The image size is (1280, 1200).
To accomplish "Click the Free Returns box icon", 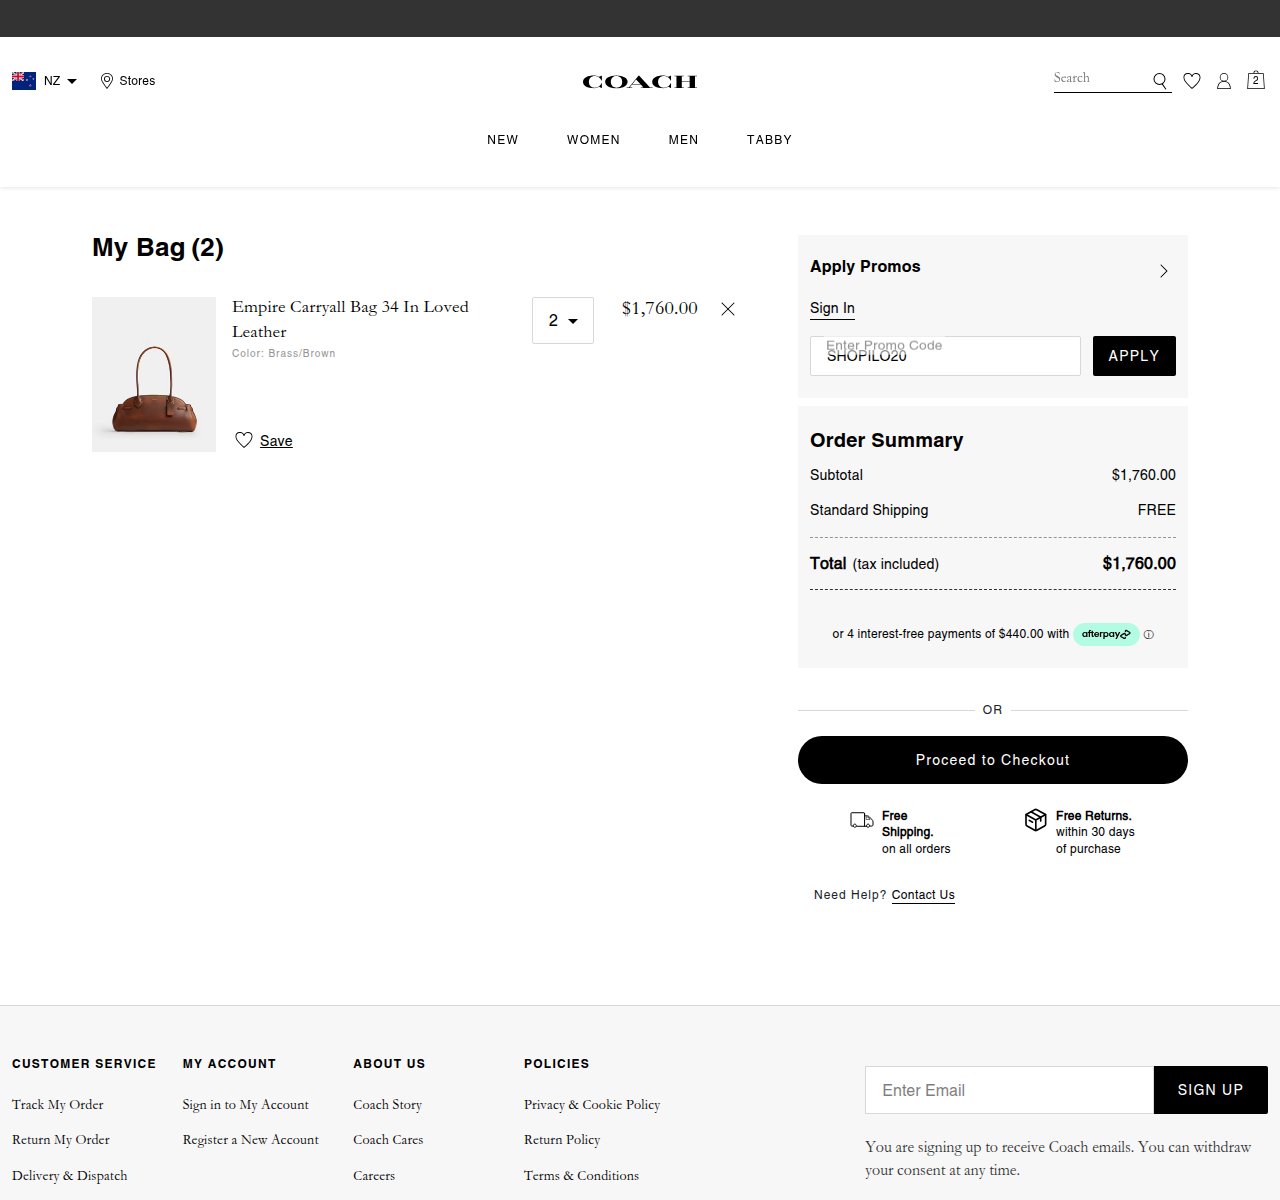I will pyautogui.click(x=1036, y=820).
